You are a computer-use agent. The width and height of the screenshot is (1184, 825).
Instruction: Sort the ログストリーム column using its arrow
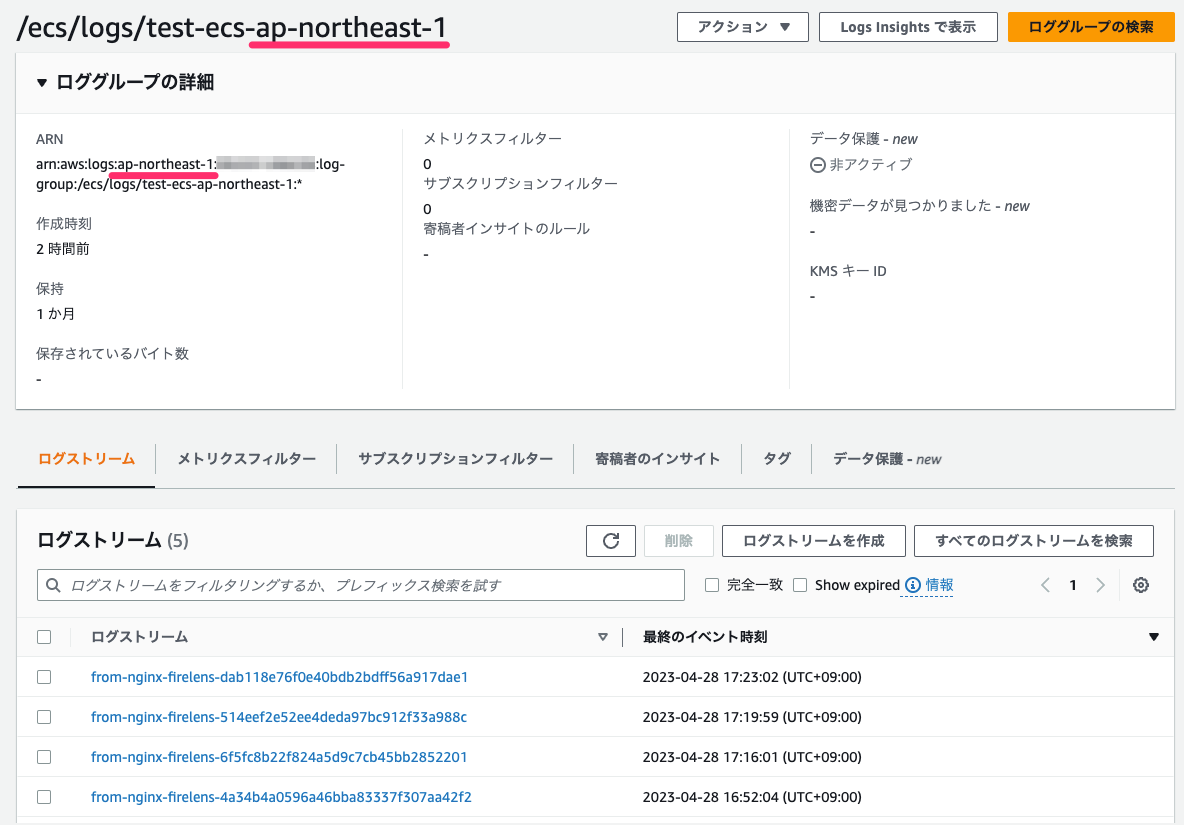pos(603,637)
